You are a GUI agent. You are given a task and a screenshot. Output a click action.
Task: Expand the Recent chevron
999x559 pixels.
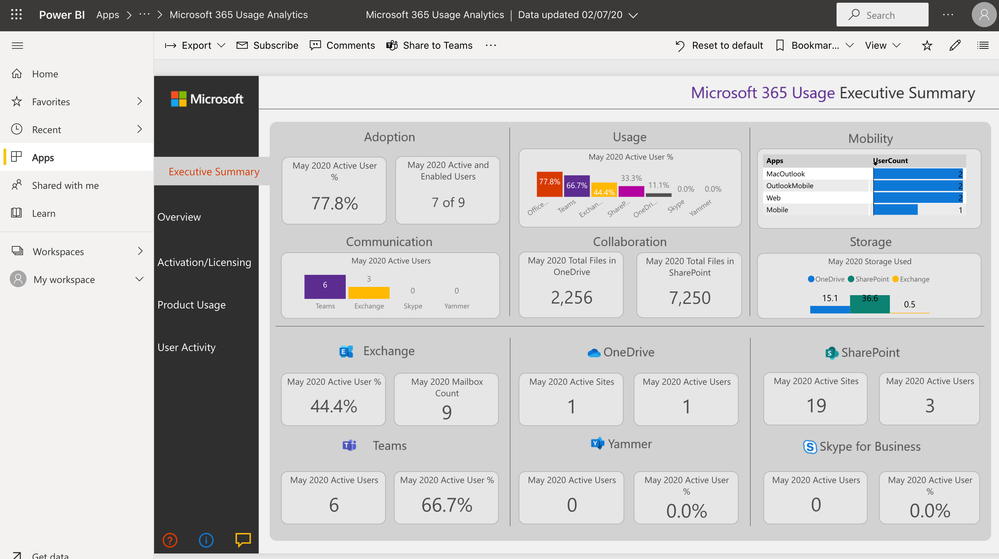tap(140, 129)
